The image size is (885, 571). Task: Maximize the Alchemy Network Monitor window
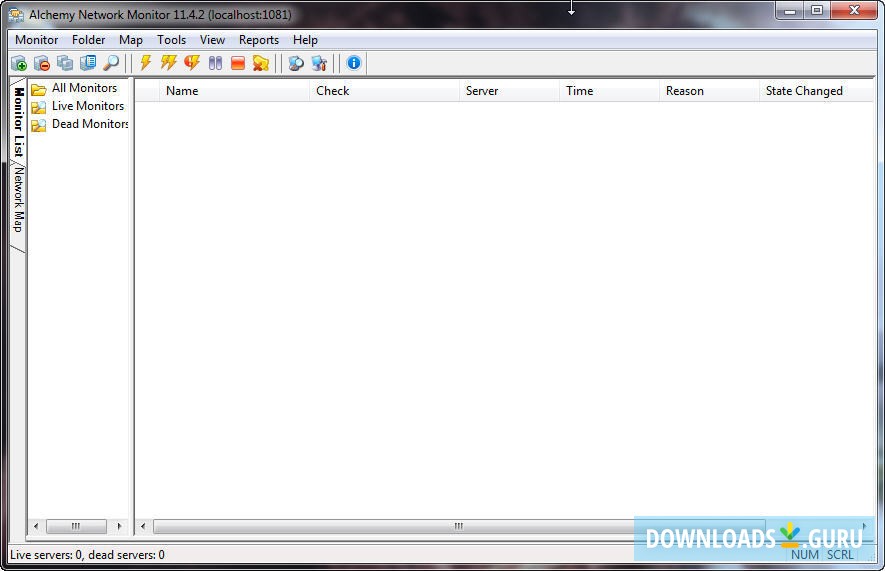coord(817,10)
